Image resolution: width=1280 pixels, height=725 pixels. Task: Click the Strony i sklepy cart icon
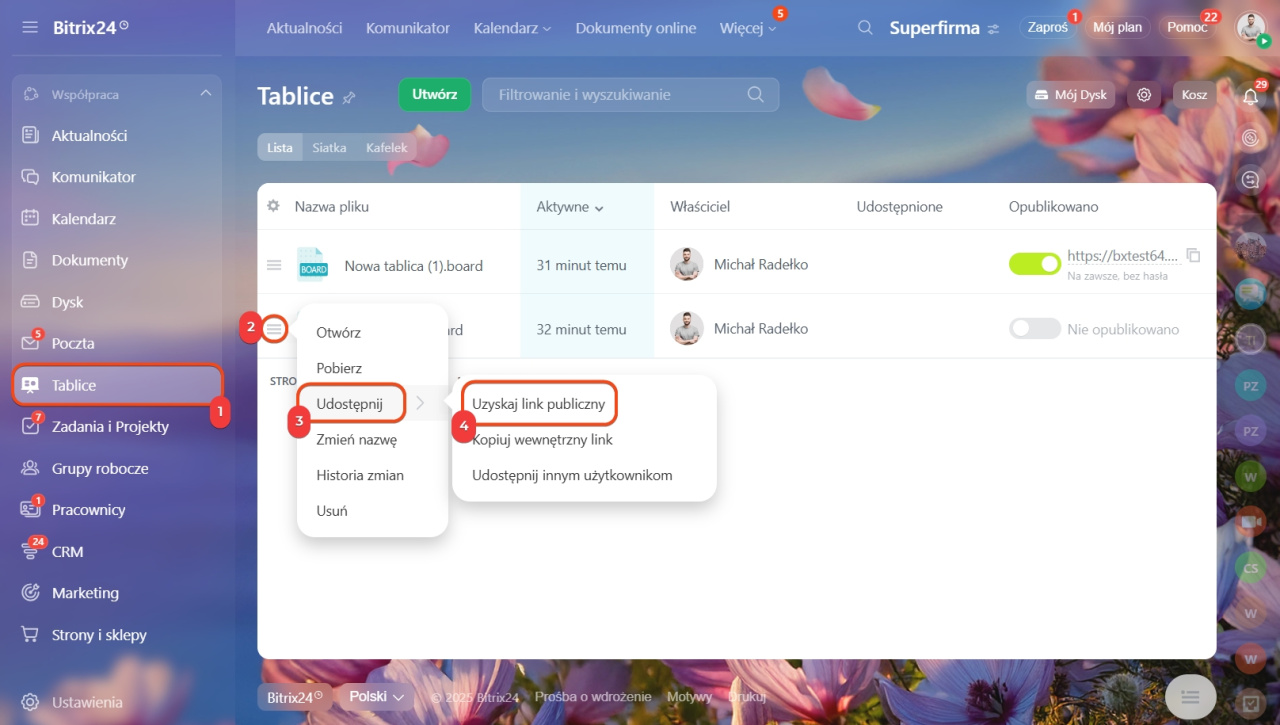tap(30, 634)
